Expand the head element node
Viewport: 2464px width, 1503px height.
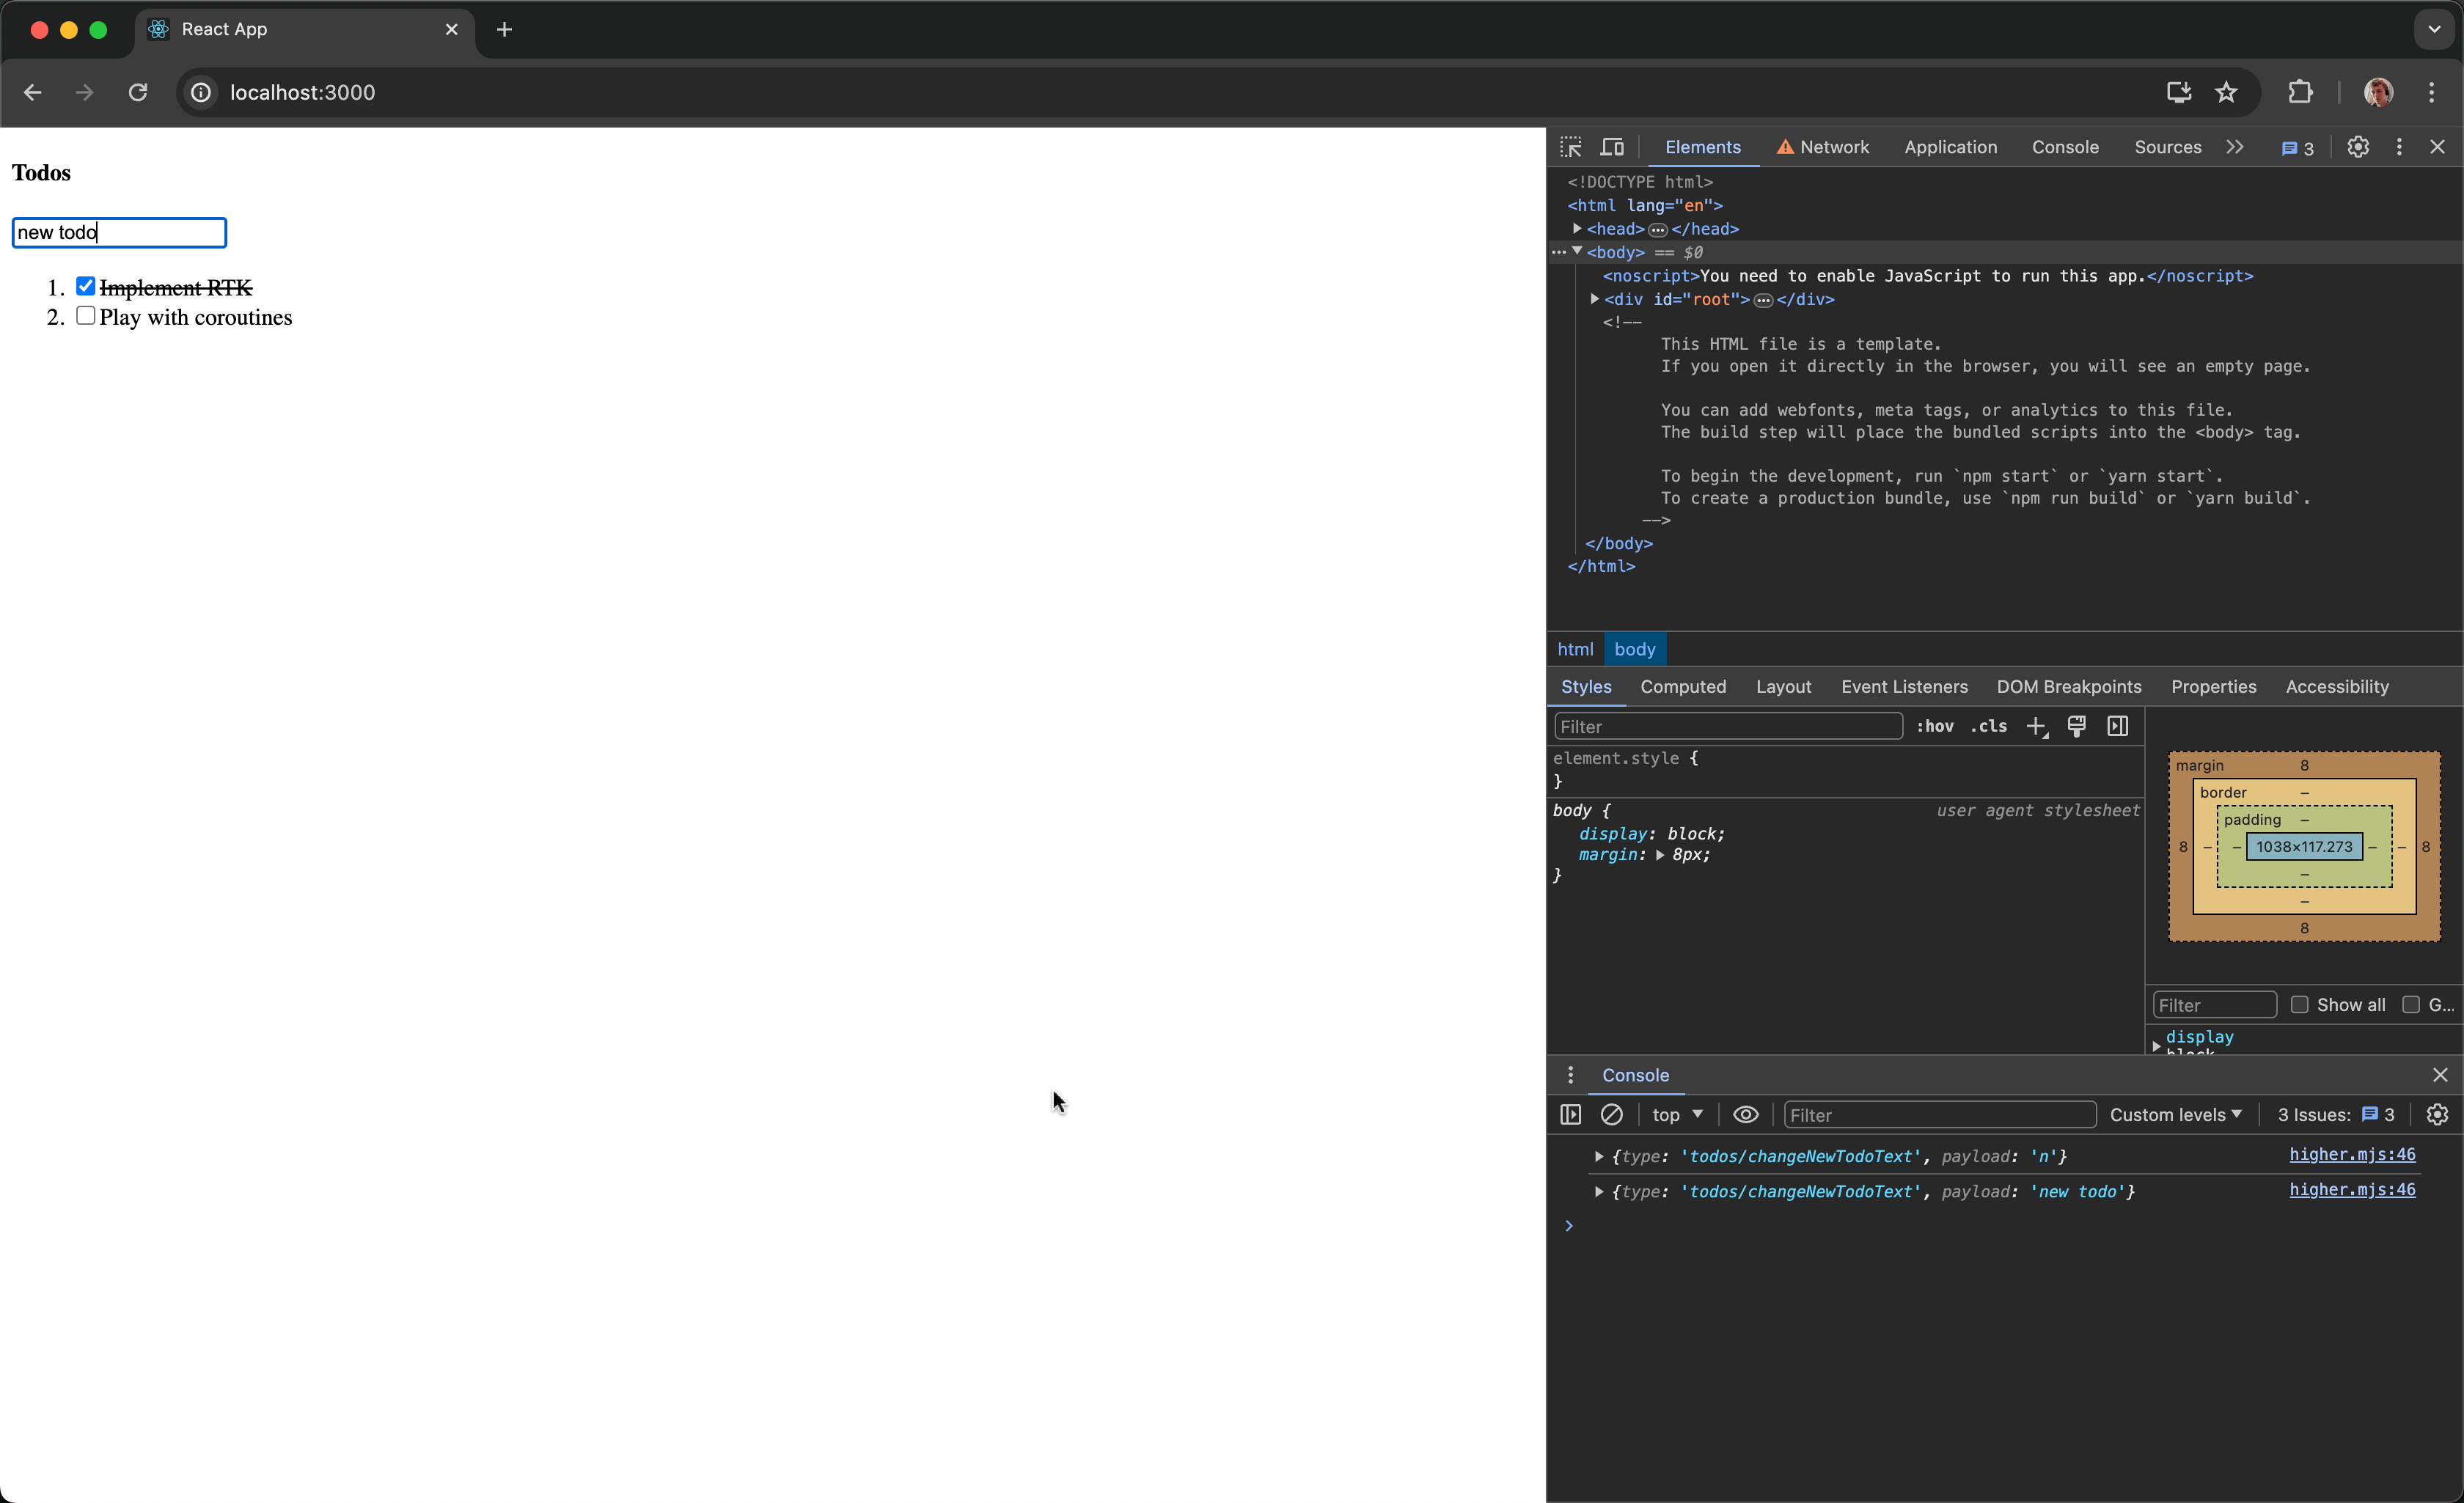tap(1577, 229)
